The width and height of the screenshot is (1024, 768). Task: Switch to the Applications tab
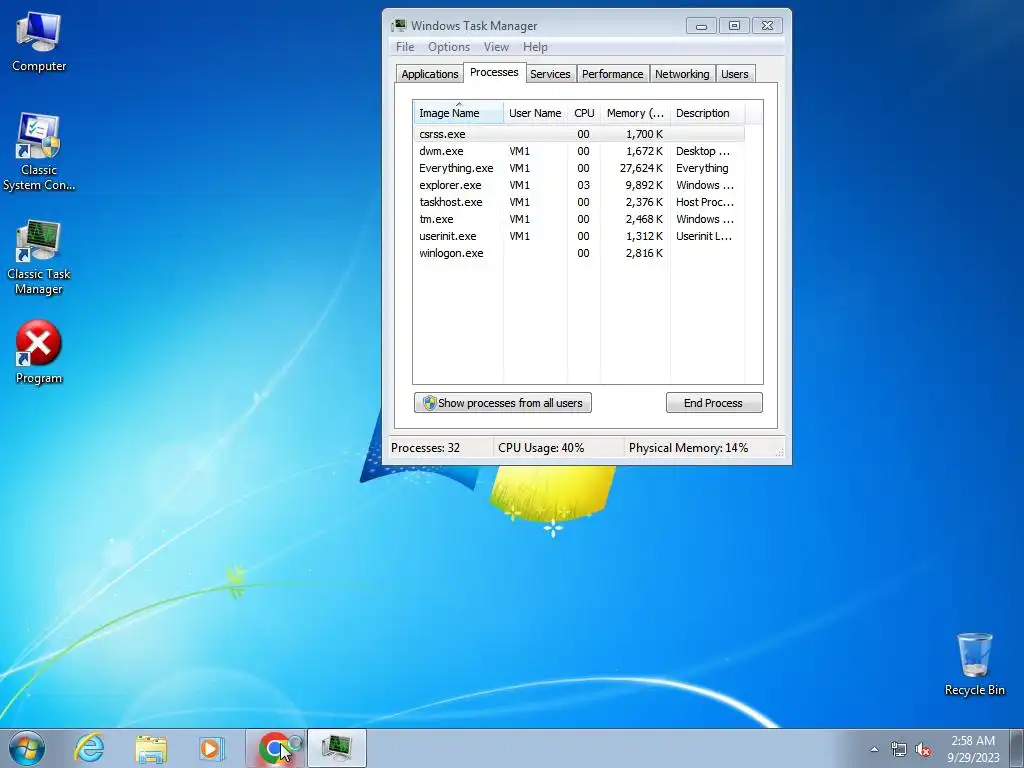point(430,74)
